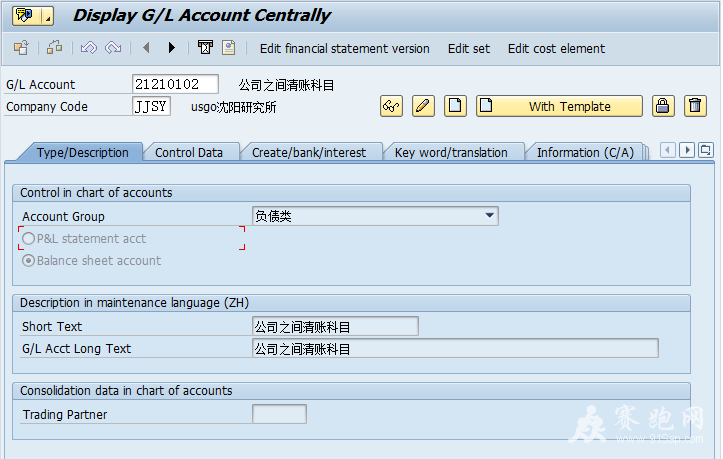The height and width of the screenshot is (459, 723).
Task: Click the With Template button
Action: coord(559,106)
